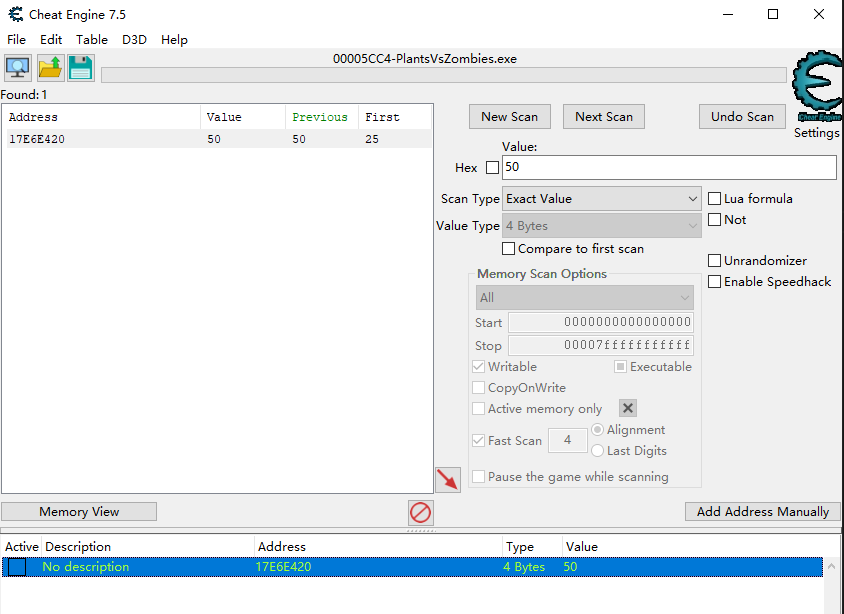Image resolution: width=844 pixels, height=614 pixels.
Task: Click the X beside Active memory only
Action: coord(628,408)
